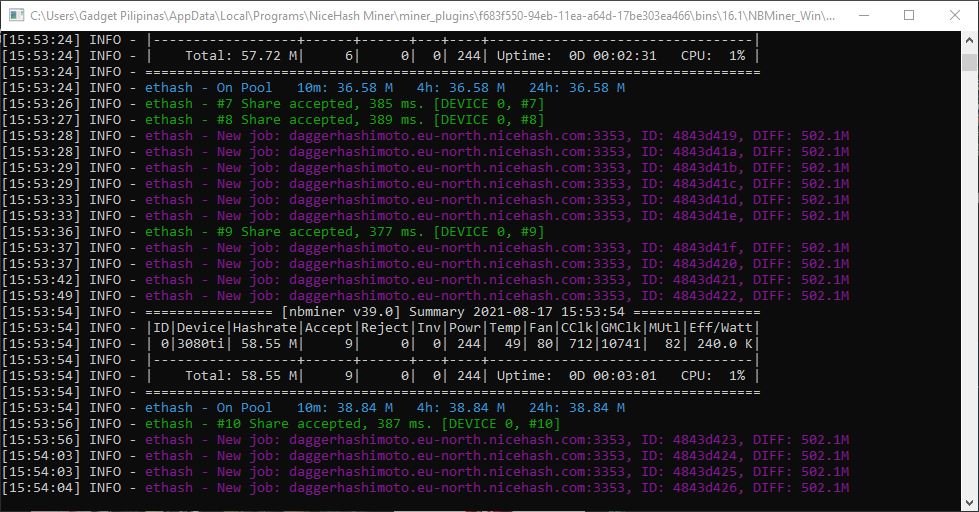Click the window title path text
The height and width of the screenshot is (512, 979).
tap(432, 16)
